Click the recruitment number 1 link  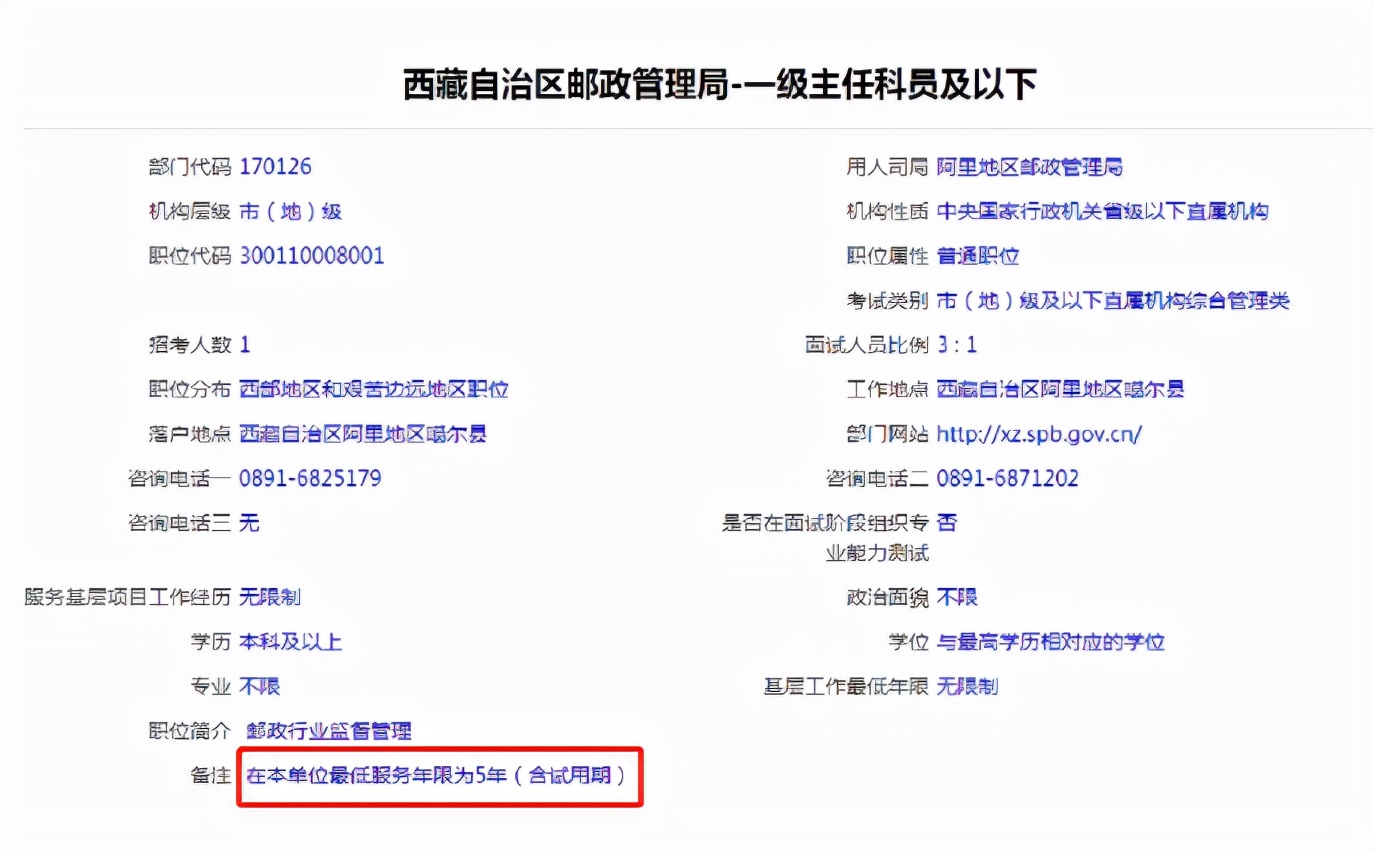[244, 344]
